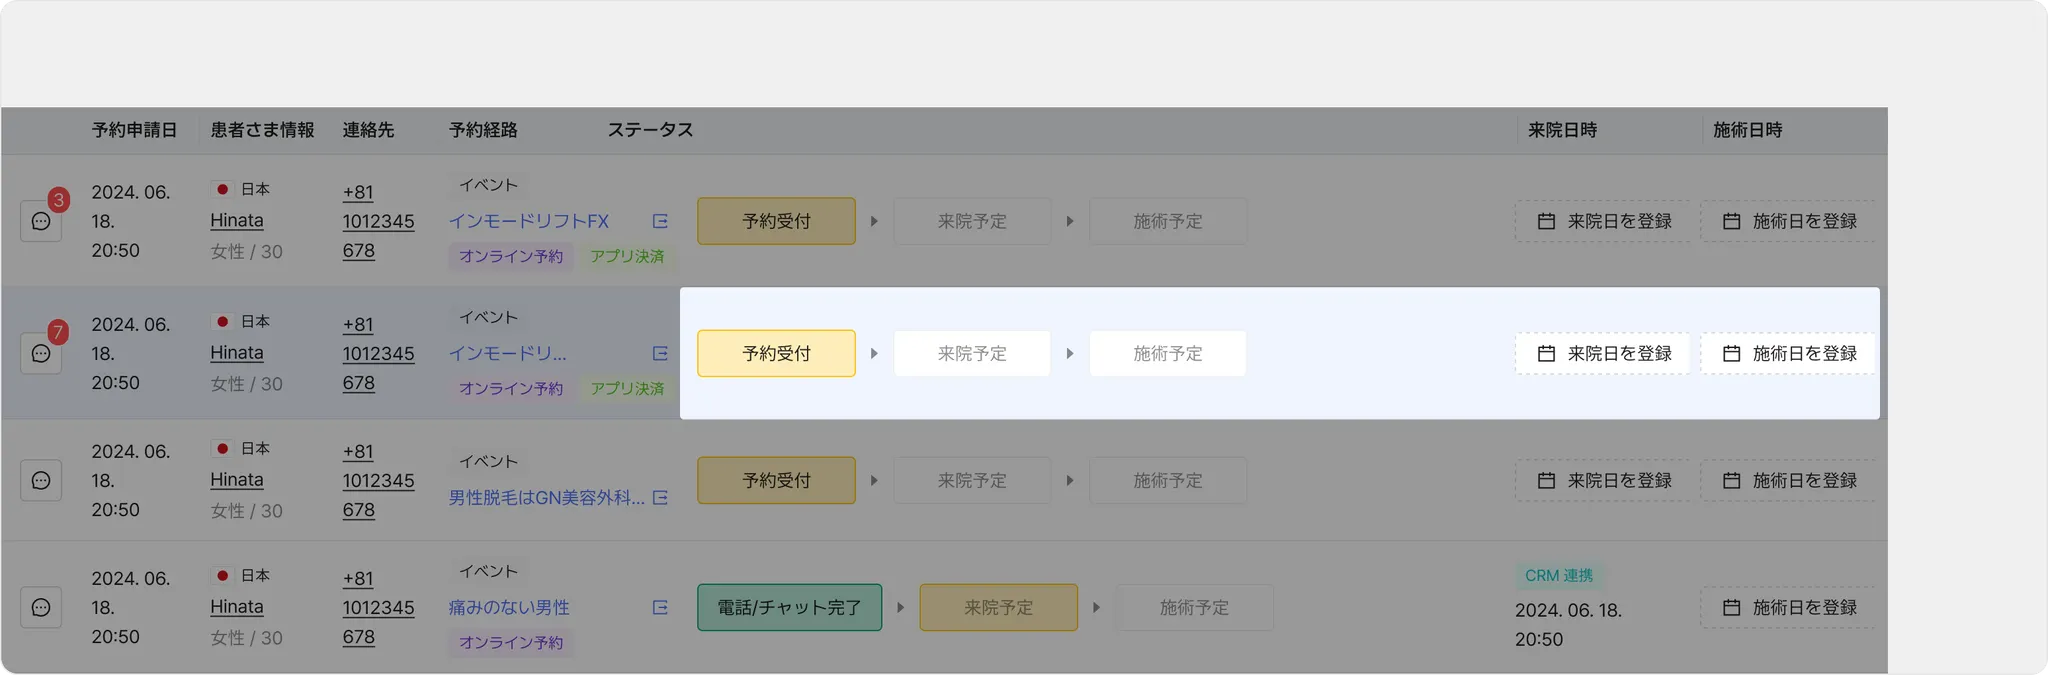Click the CRM 連携 tag
Image resolution: width=2048 pixels, height=675 pixels.
pyautogui.click(x=1558, y=575)
